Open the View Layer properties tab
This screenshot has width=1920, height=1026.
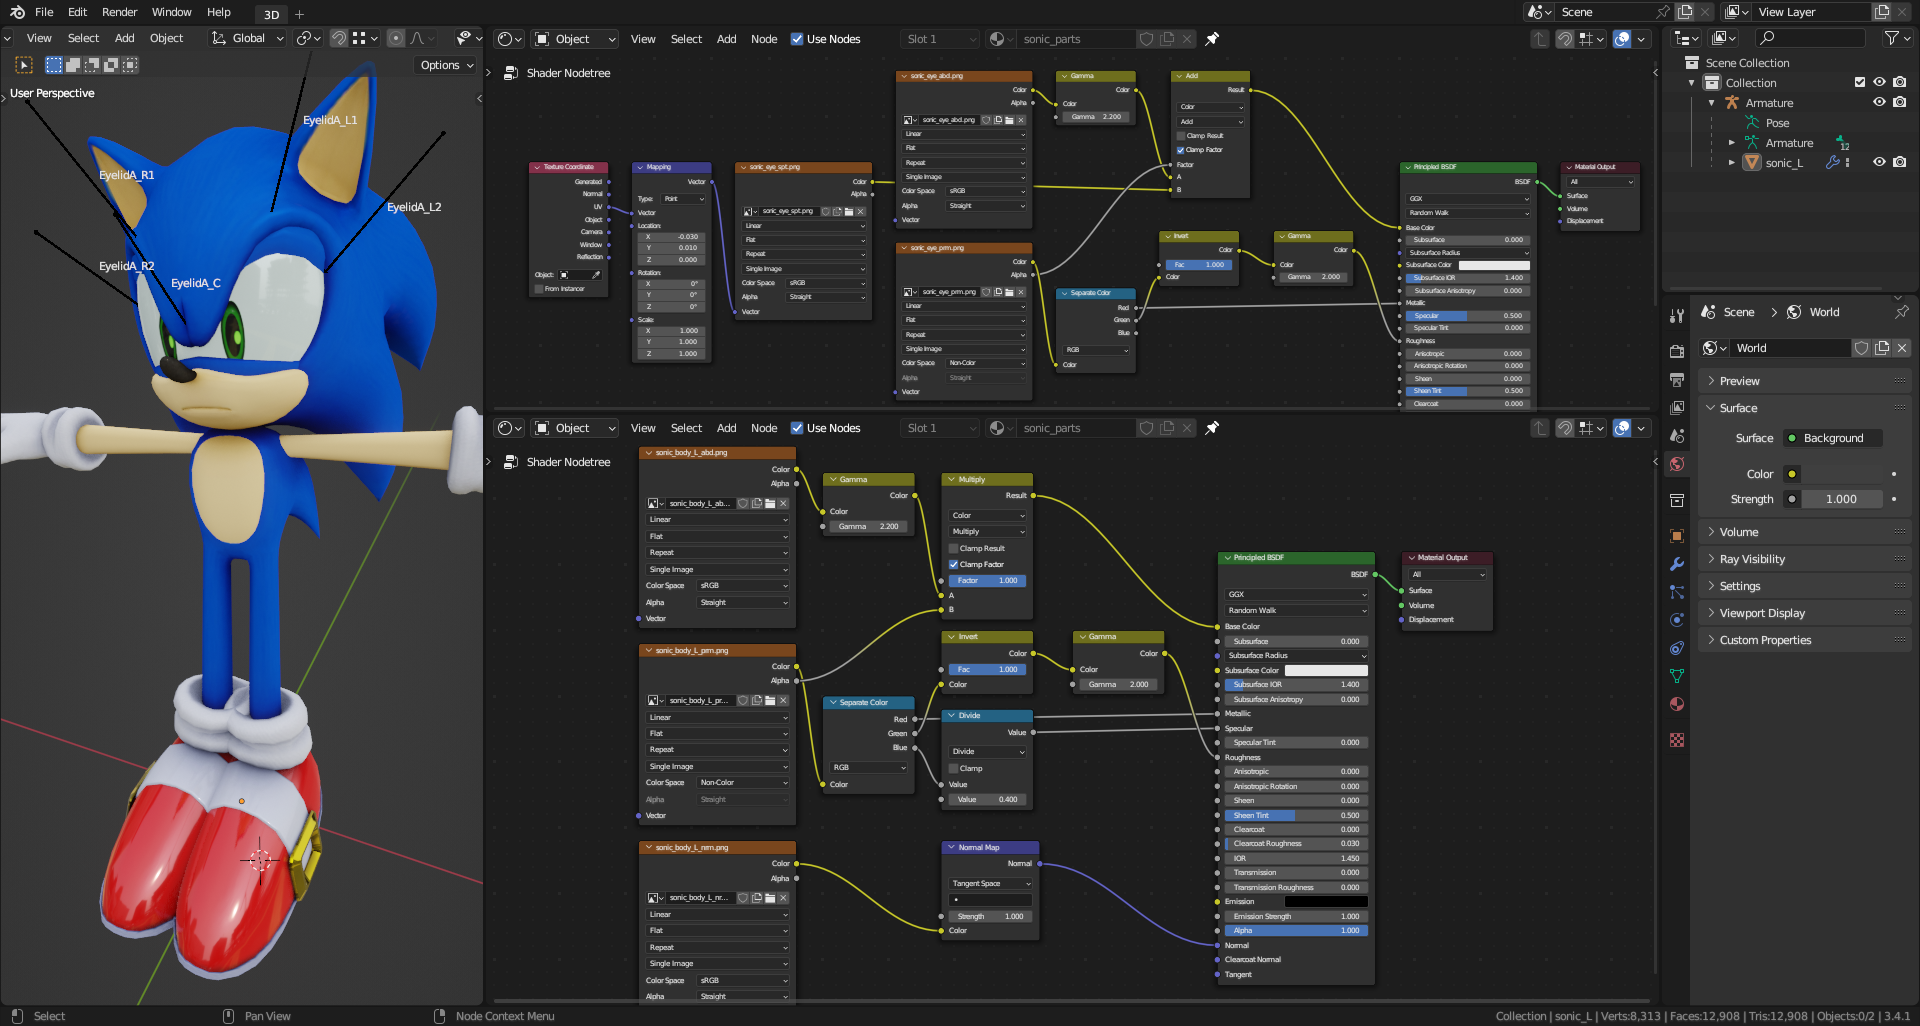[x=1677, y=408]
